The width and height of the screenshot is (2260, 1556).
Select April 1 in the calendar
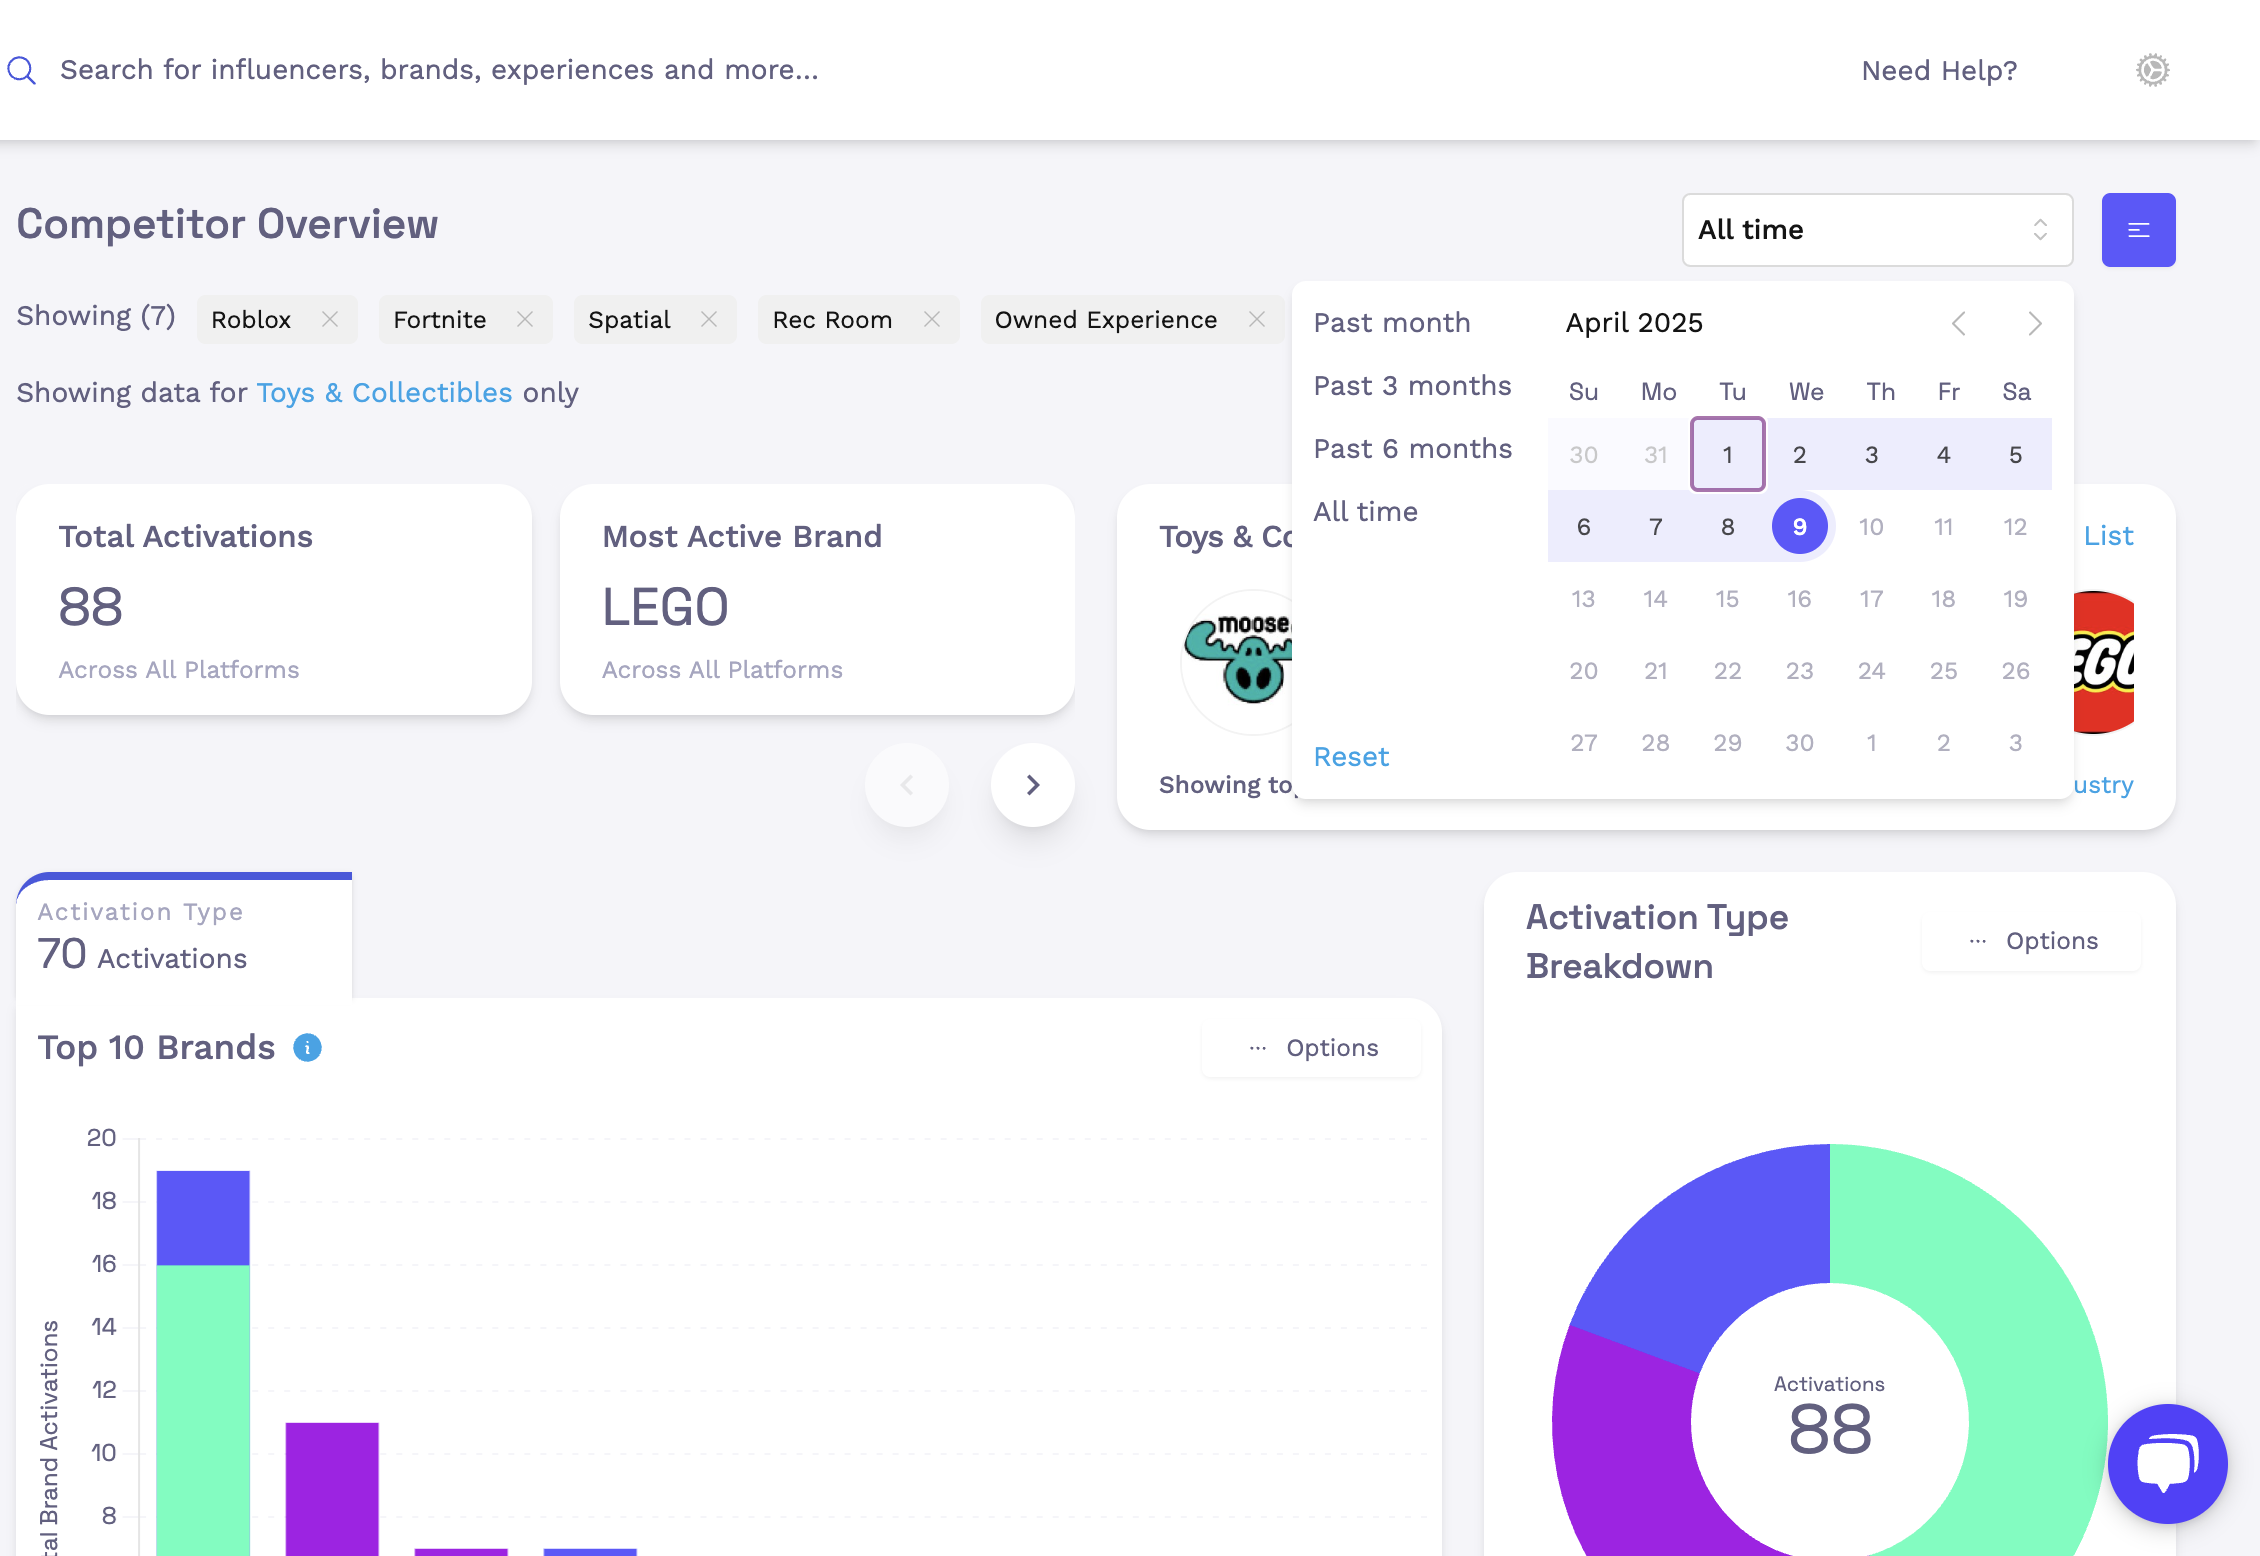(1727, 455)
